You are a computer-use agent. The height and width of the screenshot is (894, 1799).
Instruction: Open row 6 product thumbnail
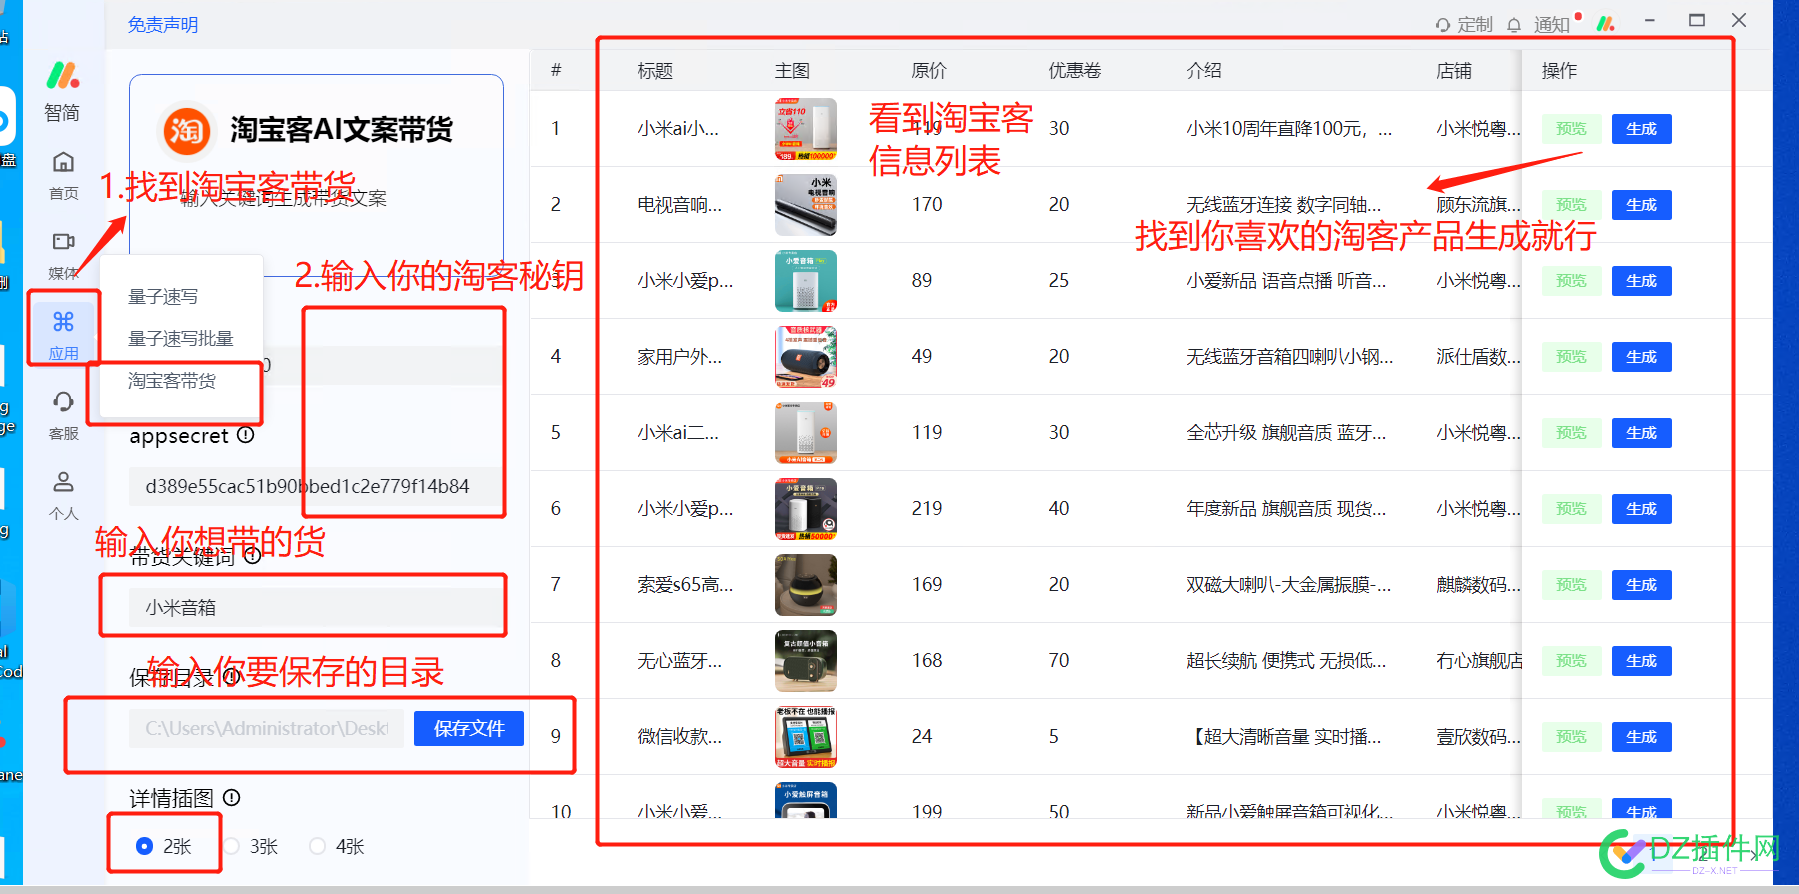(806, 509)
